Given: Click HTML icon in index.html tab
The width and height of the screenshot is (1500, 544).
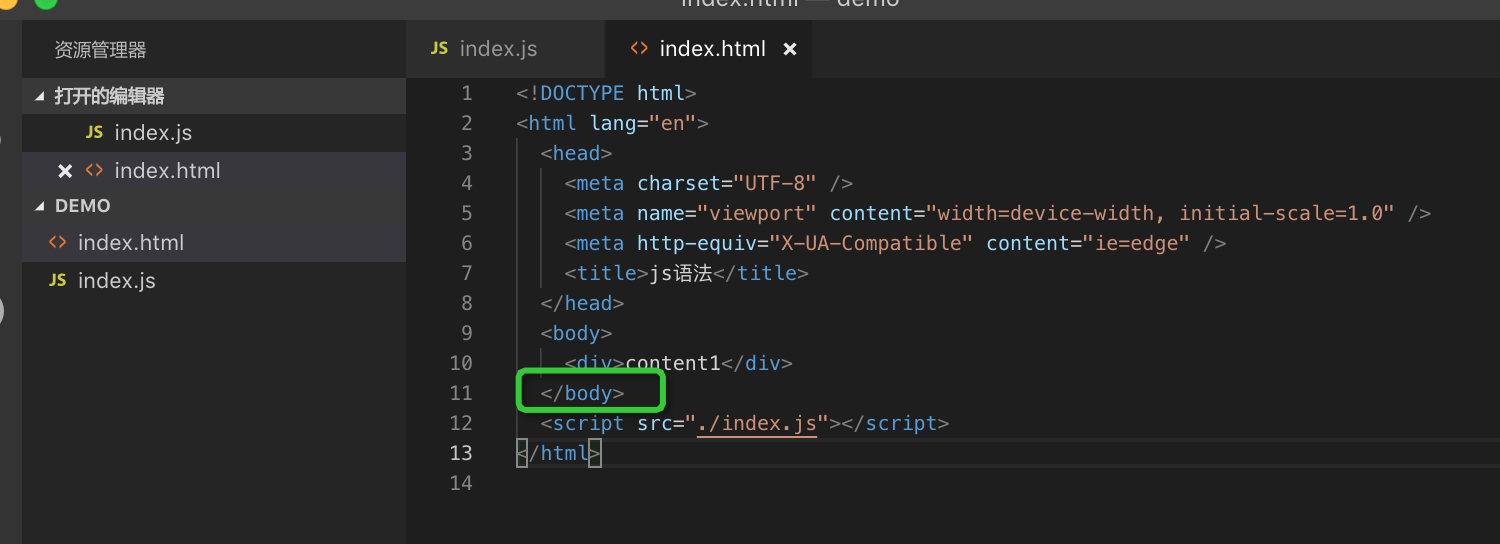Looking at the screenshot, I should (x=640, y=49).
